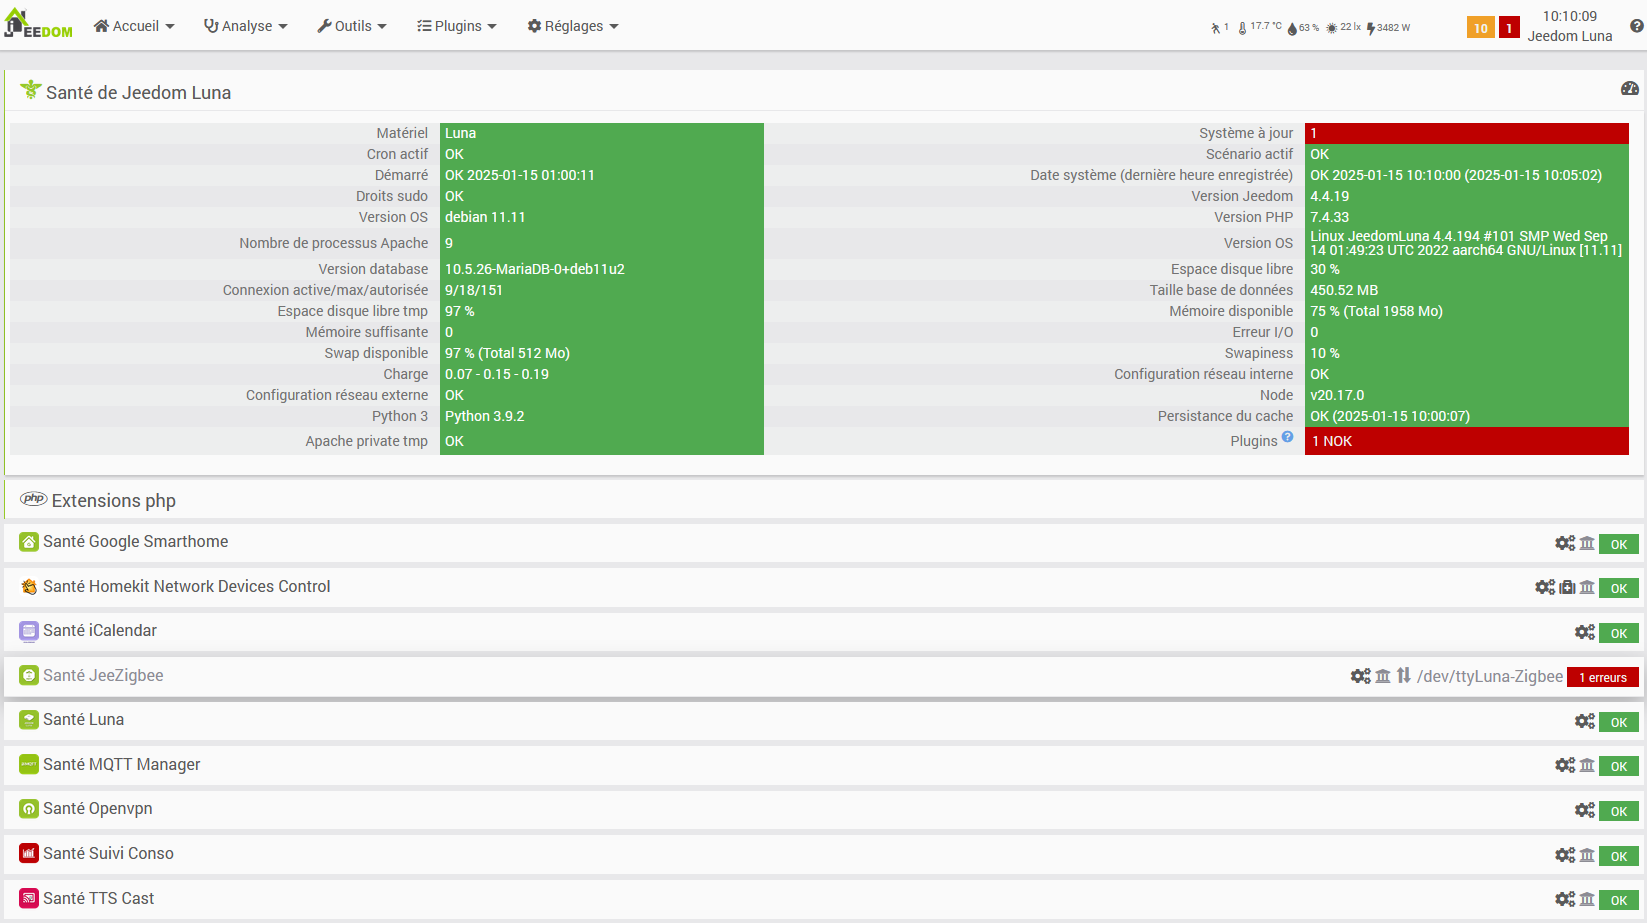Open the Plugins menu
Viewport: 1647px width, 923px height.
[457, 26]
